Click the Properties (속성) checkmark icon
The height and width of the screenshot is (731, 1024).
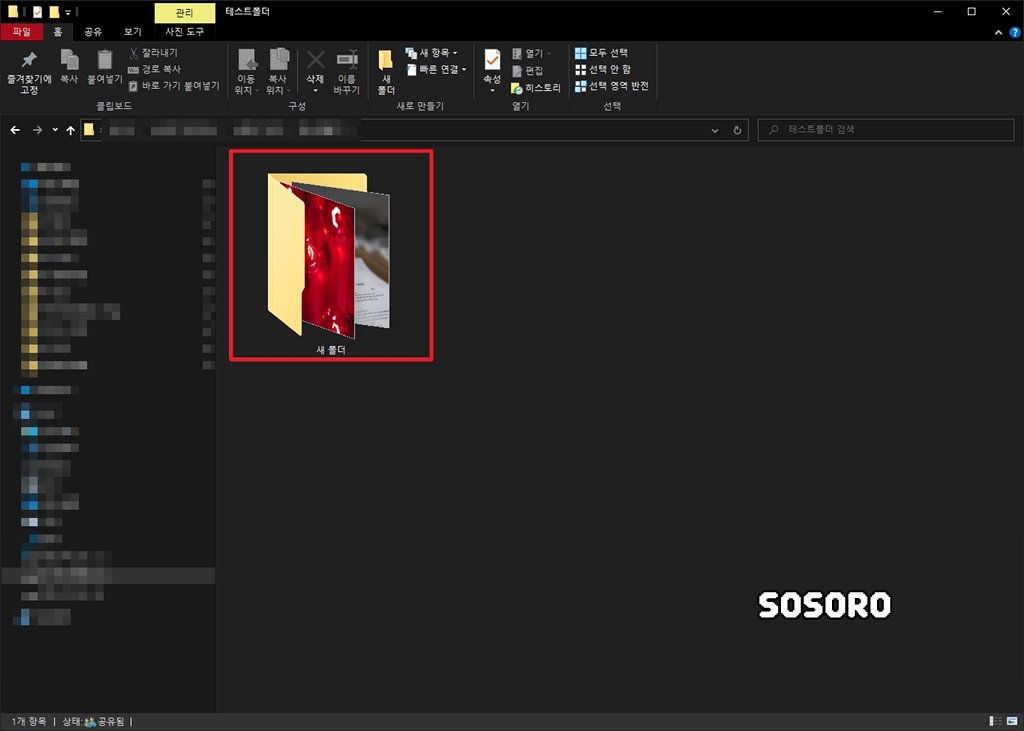pos(492,59)
